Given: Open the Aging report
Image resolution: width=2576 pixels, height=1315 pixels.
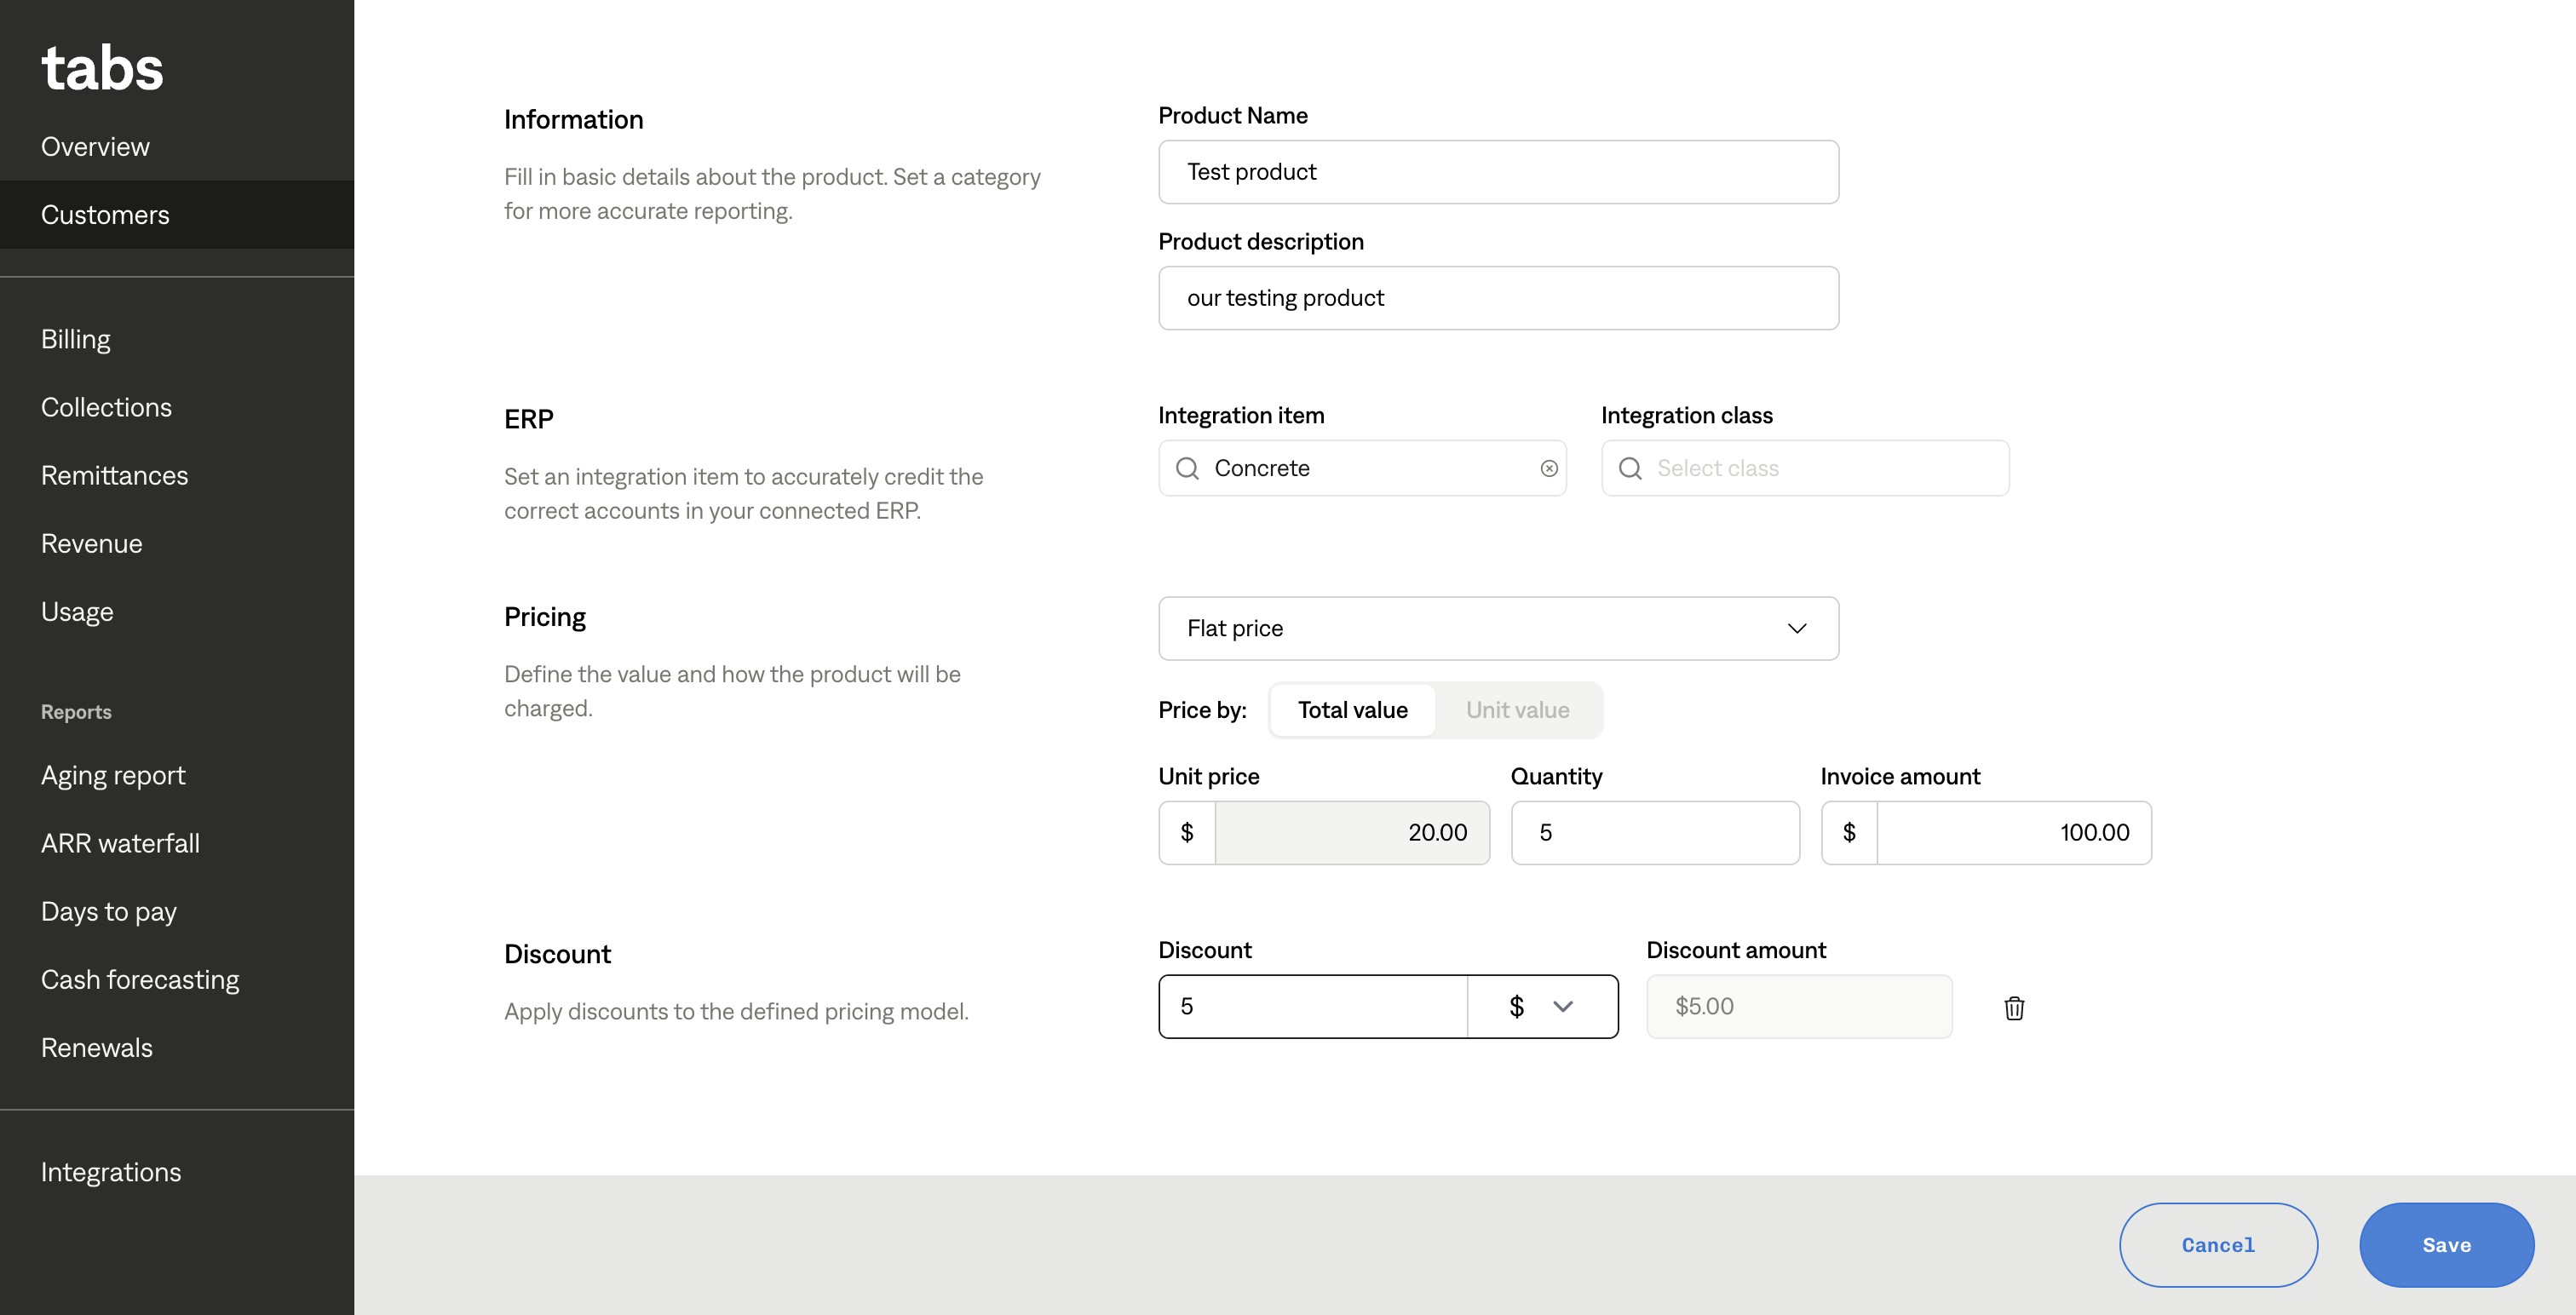Looking at the screenshot, I should (113, 775).
